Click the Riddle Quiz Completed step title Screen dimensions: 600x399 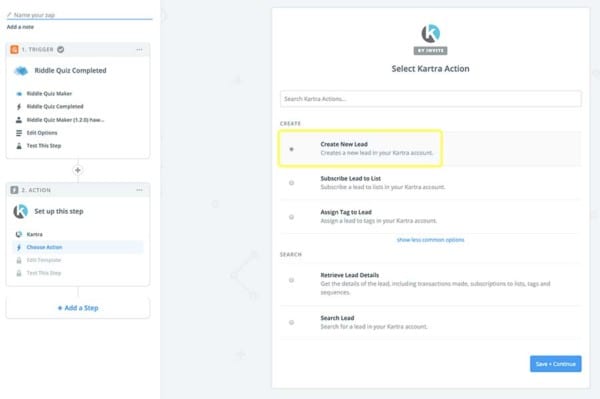point(70,70)
